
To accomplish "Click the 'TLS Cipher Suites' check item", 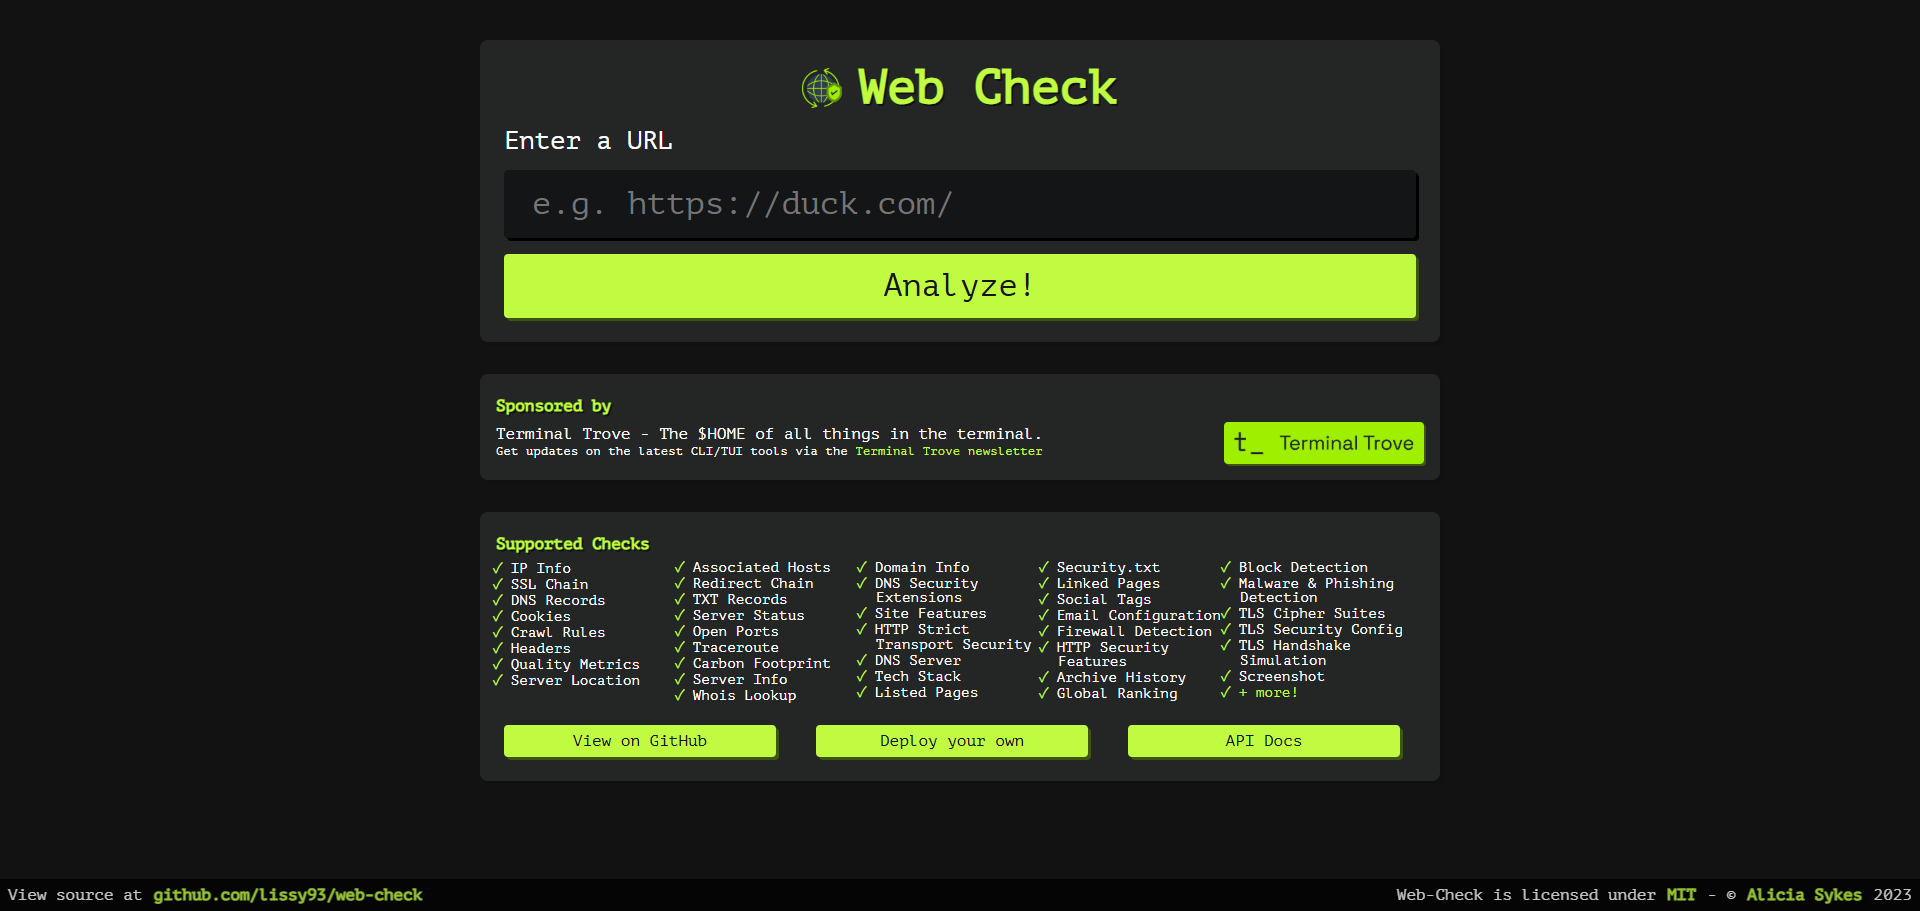I will (x=1312, y=613).
